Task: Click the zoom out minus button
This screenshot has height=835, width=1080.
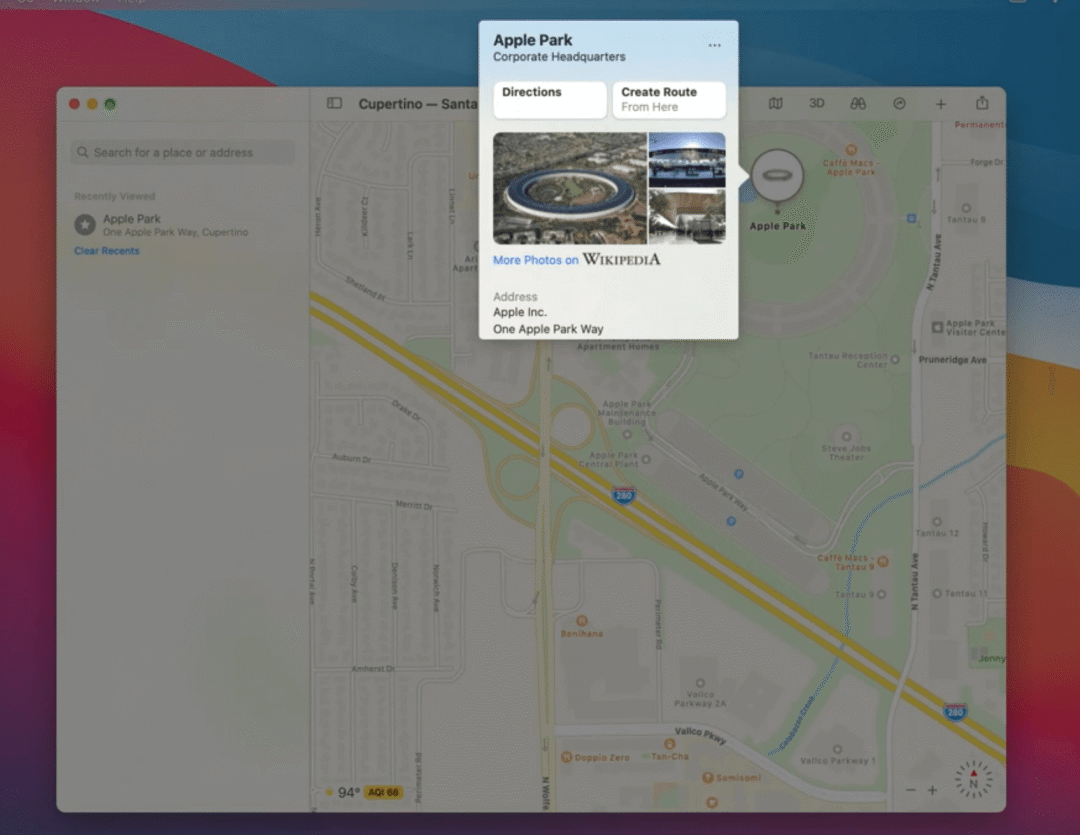Action: (911, 790)
